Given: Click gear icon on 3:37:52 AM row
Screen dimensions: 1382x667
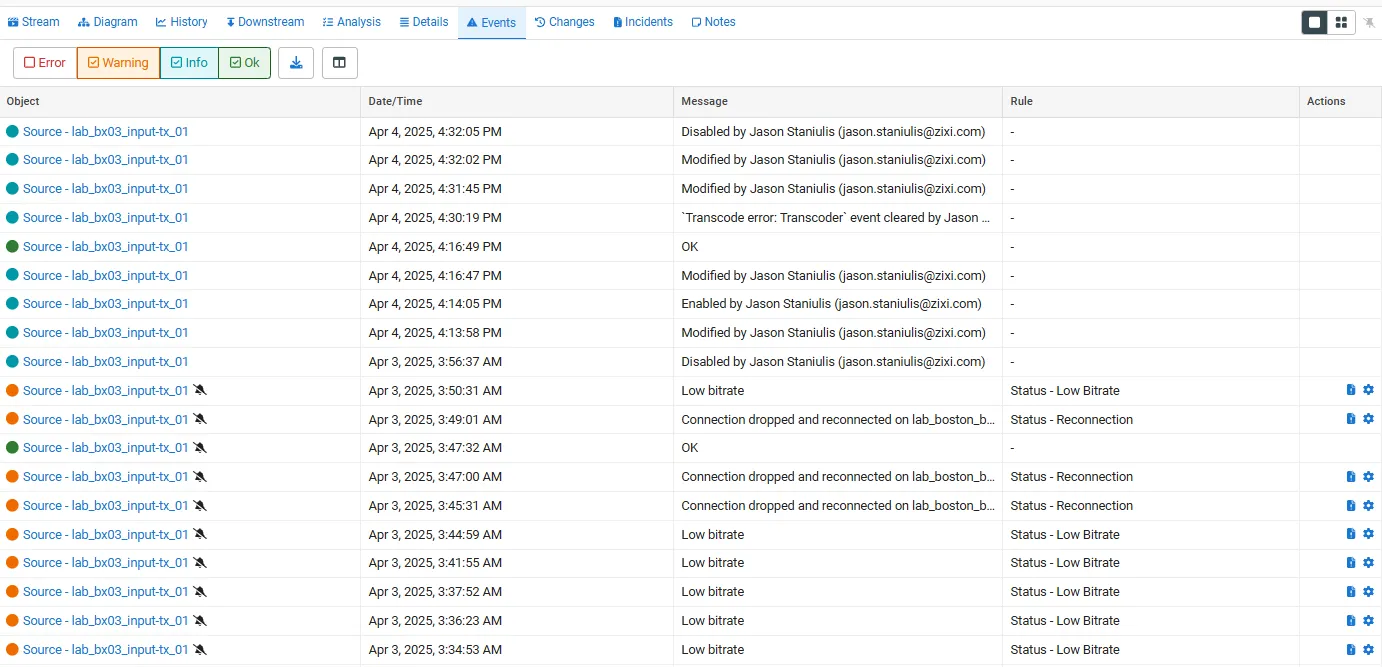Looking at the screenshot, I should tap(1368, 592).
